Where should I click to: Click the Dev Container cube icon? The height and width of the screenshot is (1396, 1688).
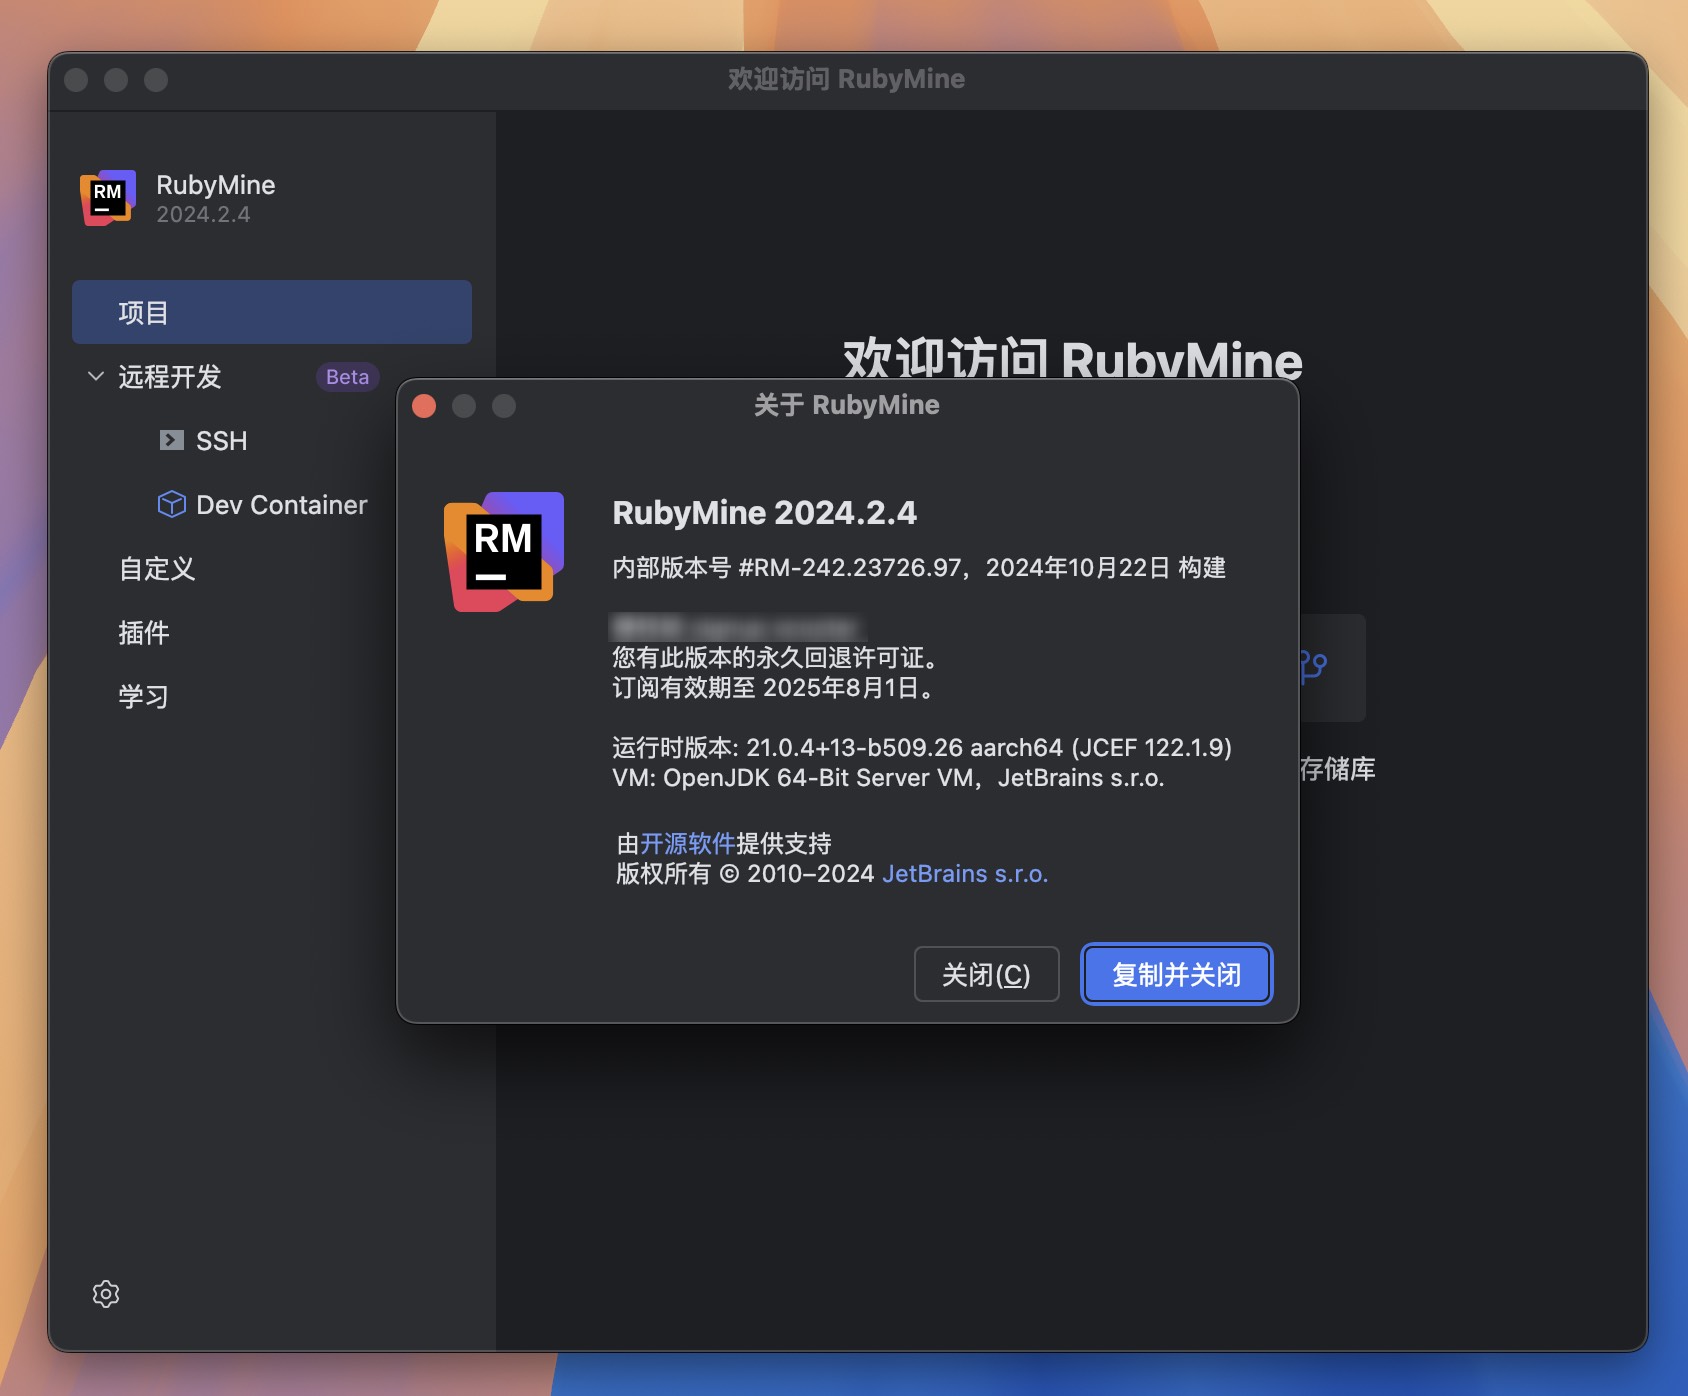tap(172, 504)
